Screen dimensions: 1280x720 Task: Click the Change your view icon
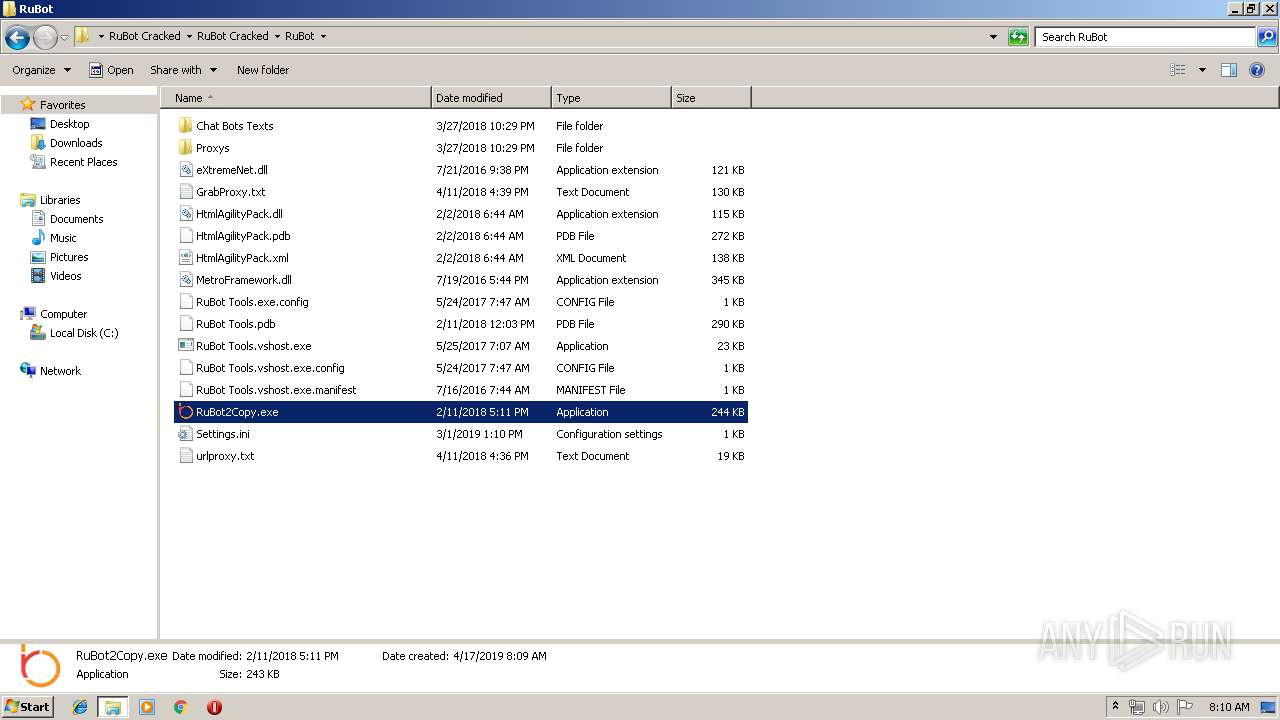point(1178,70)
